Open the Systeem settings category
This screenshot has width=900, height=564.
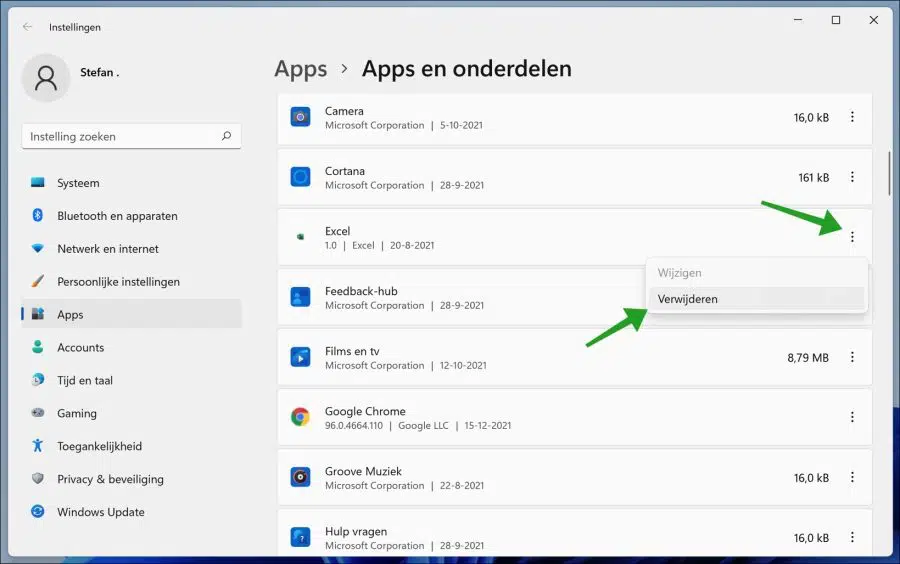coord(131,183)
